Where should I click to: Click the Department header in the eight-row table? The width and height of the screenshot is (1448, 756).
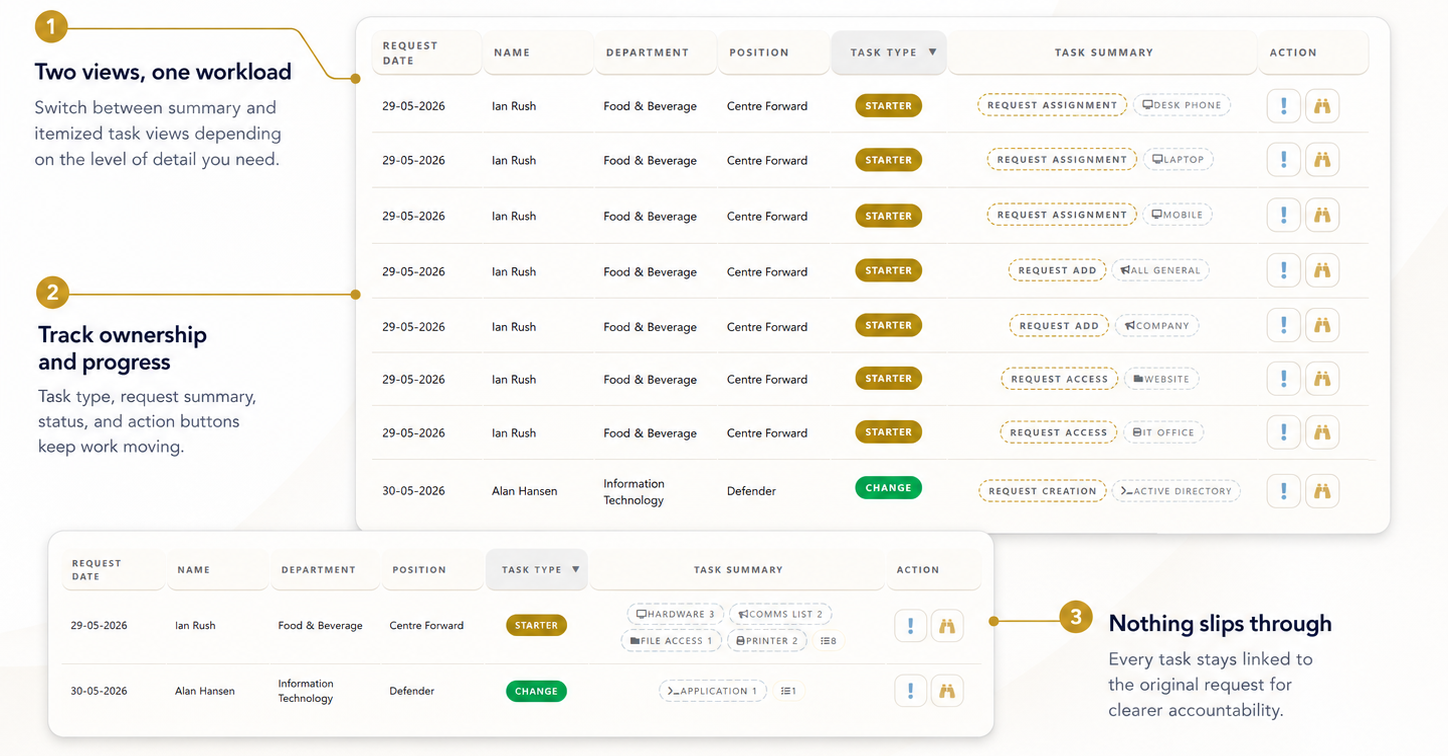click(x=655, y=53)
